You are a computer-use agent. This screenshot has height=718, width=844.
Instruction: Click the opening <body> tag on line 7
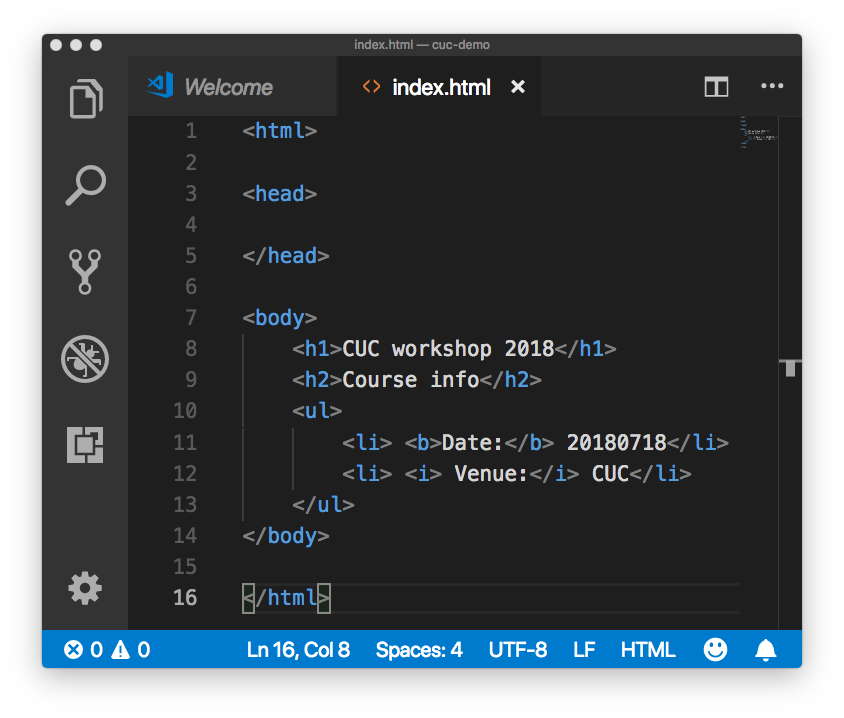(280, 318)
